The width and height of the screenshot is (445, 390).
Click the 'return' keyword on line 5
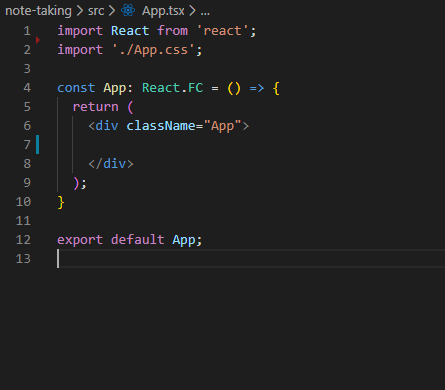(95, 107)
